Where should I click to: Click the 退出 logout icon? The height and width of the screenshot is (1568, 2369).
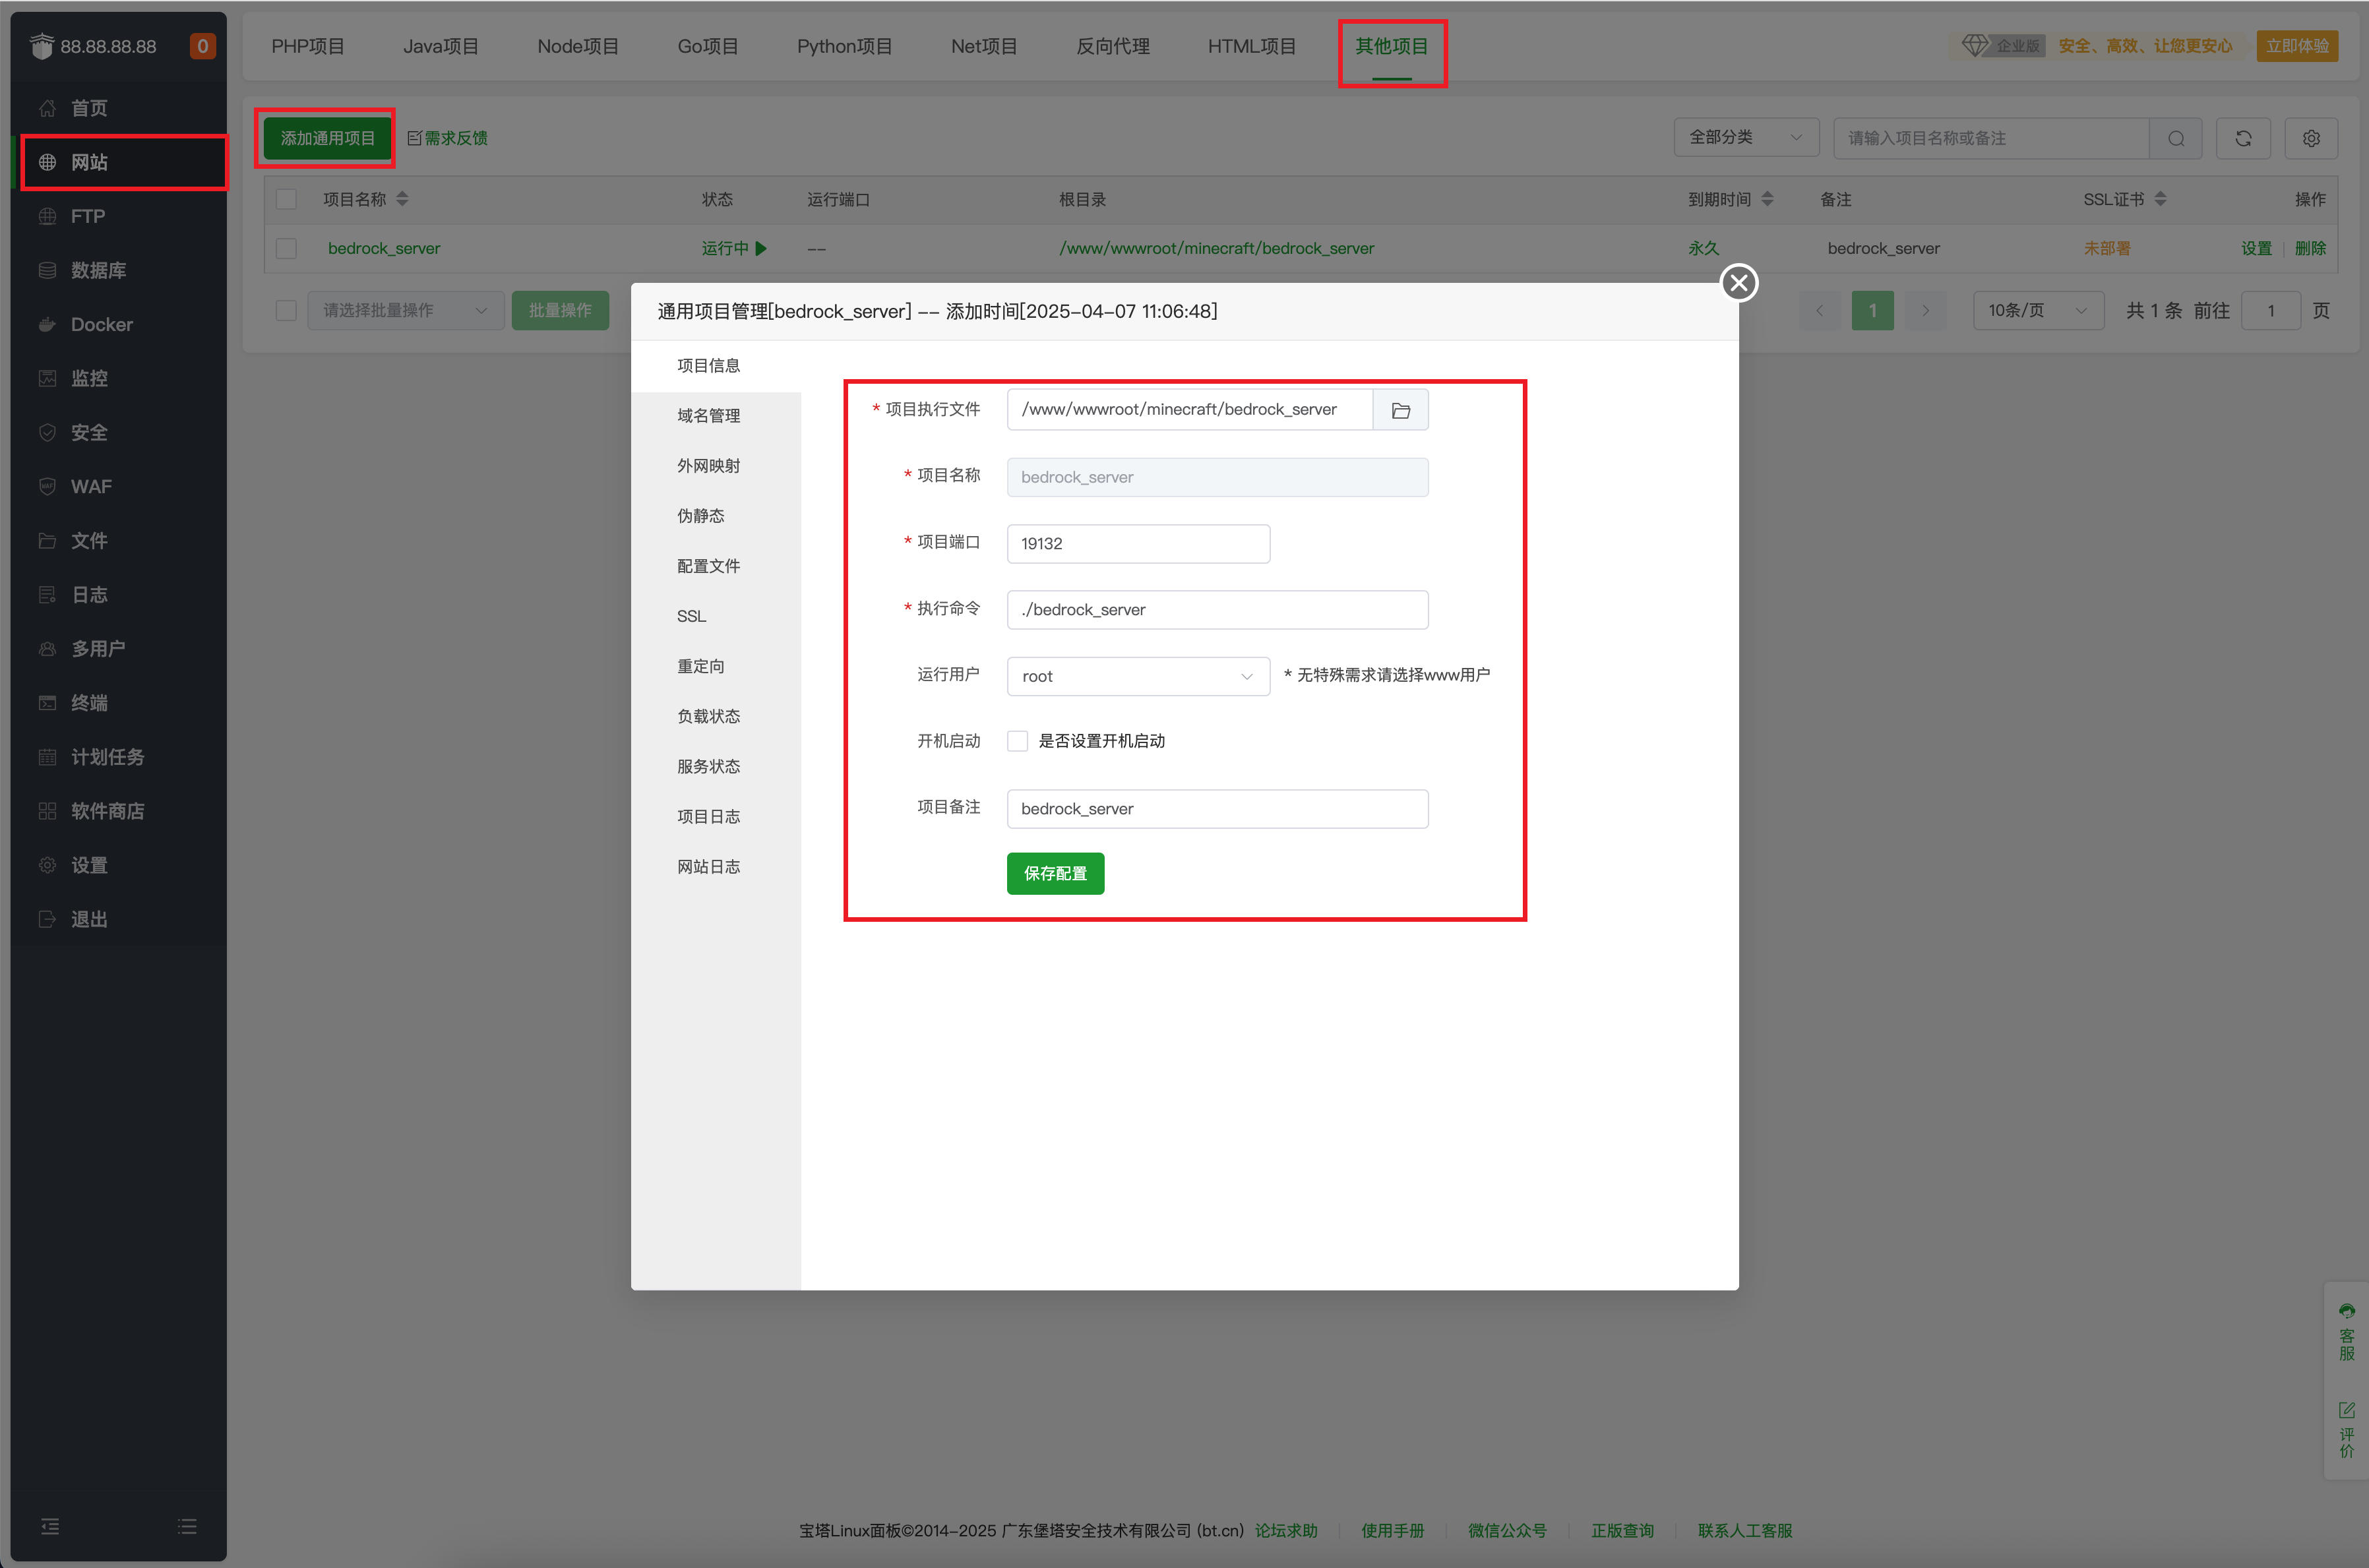(47, 918)
